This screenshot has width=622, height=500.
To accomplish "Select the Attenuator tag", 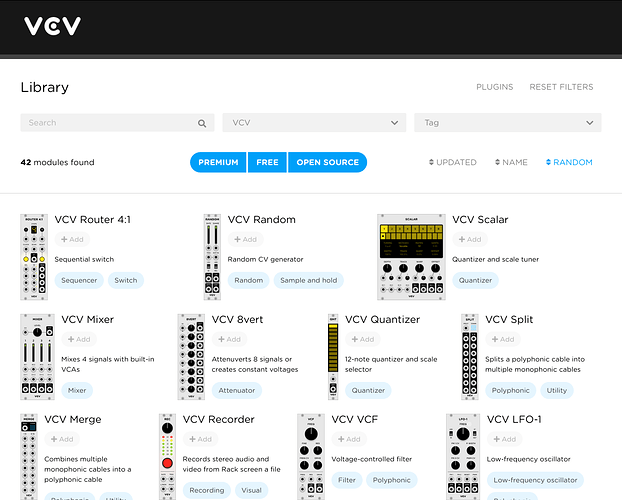I will pyautogui.click(x=237, y=390).
